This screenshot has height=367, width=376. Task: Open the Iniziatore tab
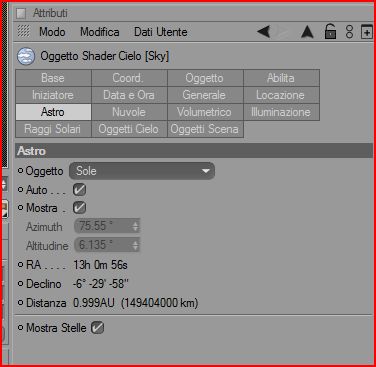[53, 95]
